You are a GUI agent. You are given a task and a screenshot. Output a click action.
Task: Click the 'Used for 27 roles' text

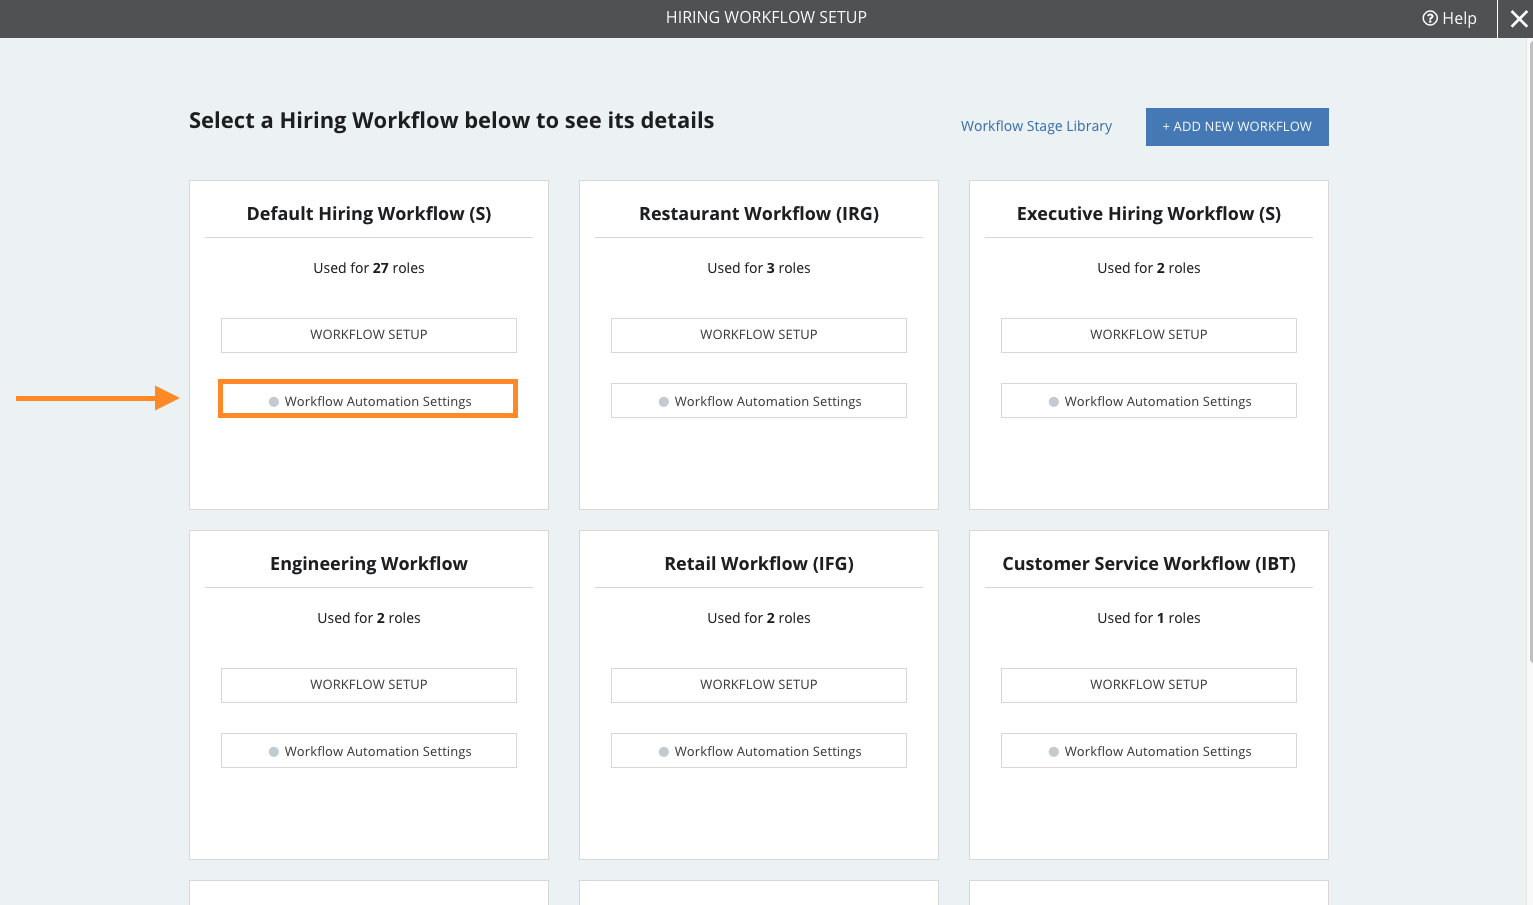tap(369, 268)
